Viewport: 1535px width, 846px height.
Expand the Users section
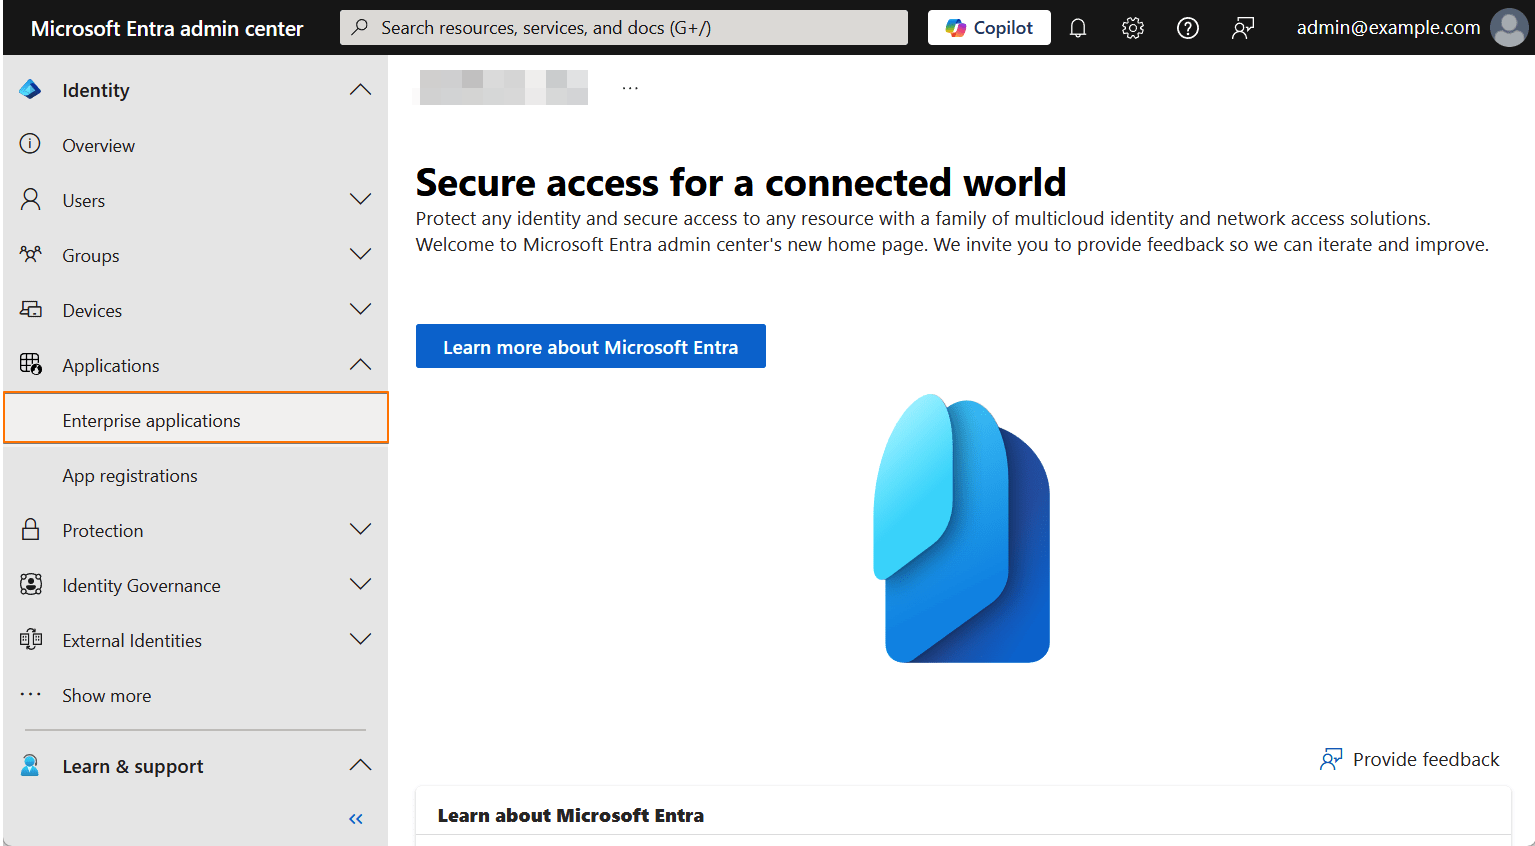(x=359, y=199)
